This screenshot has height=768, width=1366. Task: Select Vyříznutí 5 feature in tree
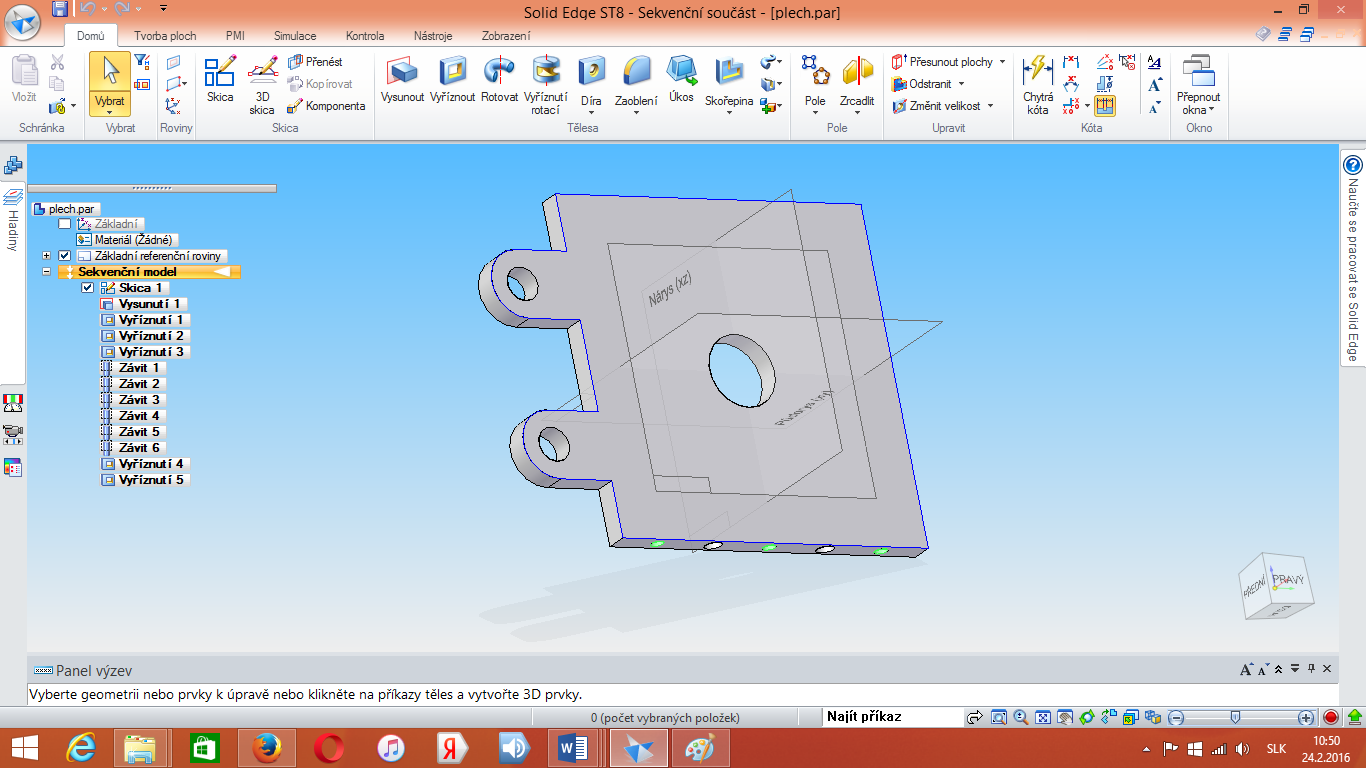pos(144,480)
